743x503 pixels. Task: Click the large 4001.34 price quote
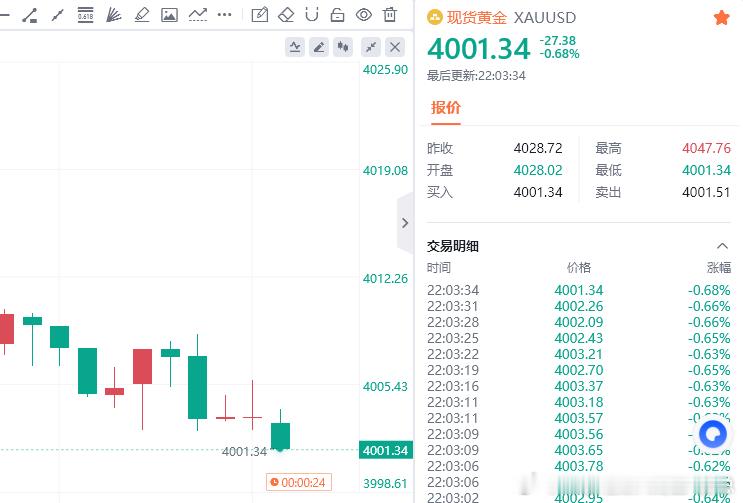pos(479,49)
